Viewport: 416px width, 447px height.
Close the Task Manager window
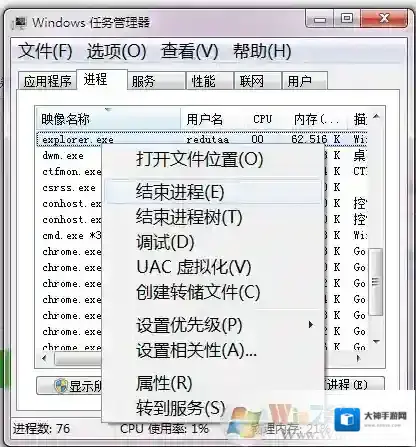point(384,19)
